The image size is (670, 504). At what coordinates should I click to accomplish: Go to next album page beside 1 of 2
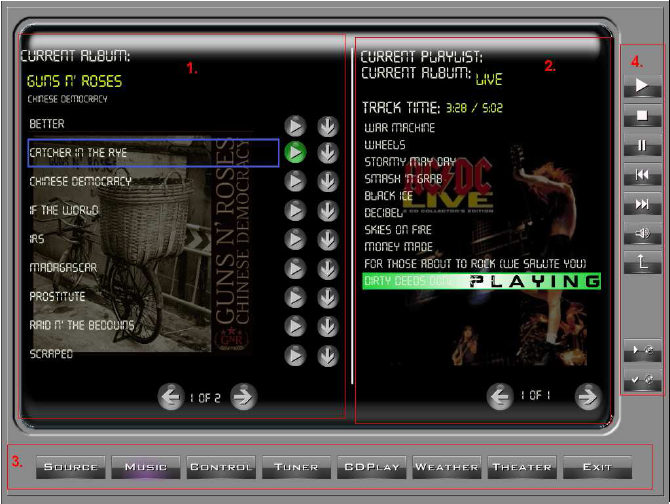coord(244,397)
